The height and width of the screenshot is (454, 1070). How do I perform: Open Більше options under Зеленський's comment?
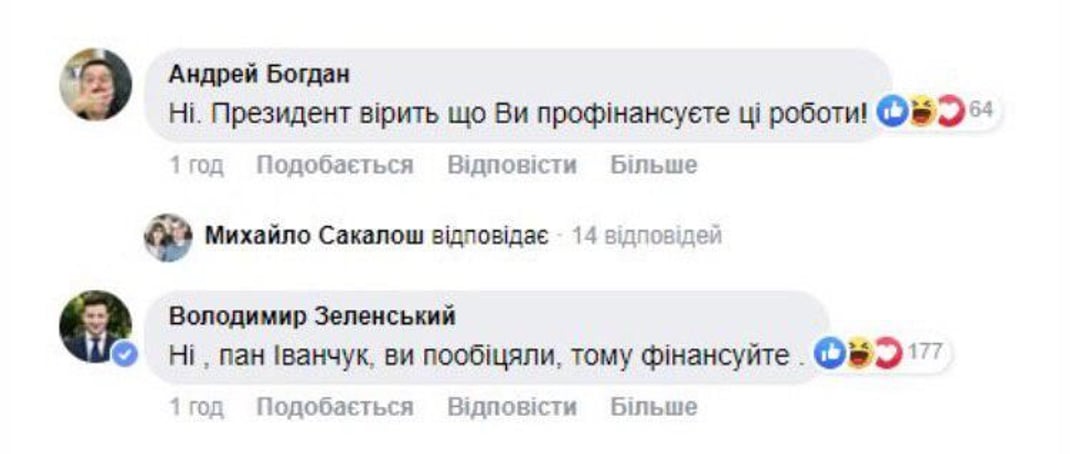point(653,407)
